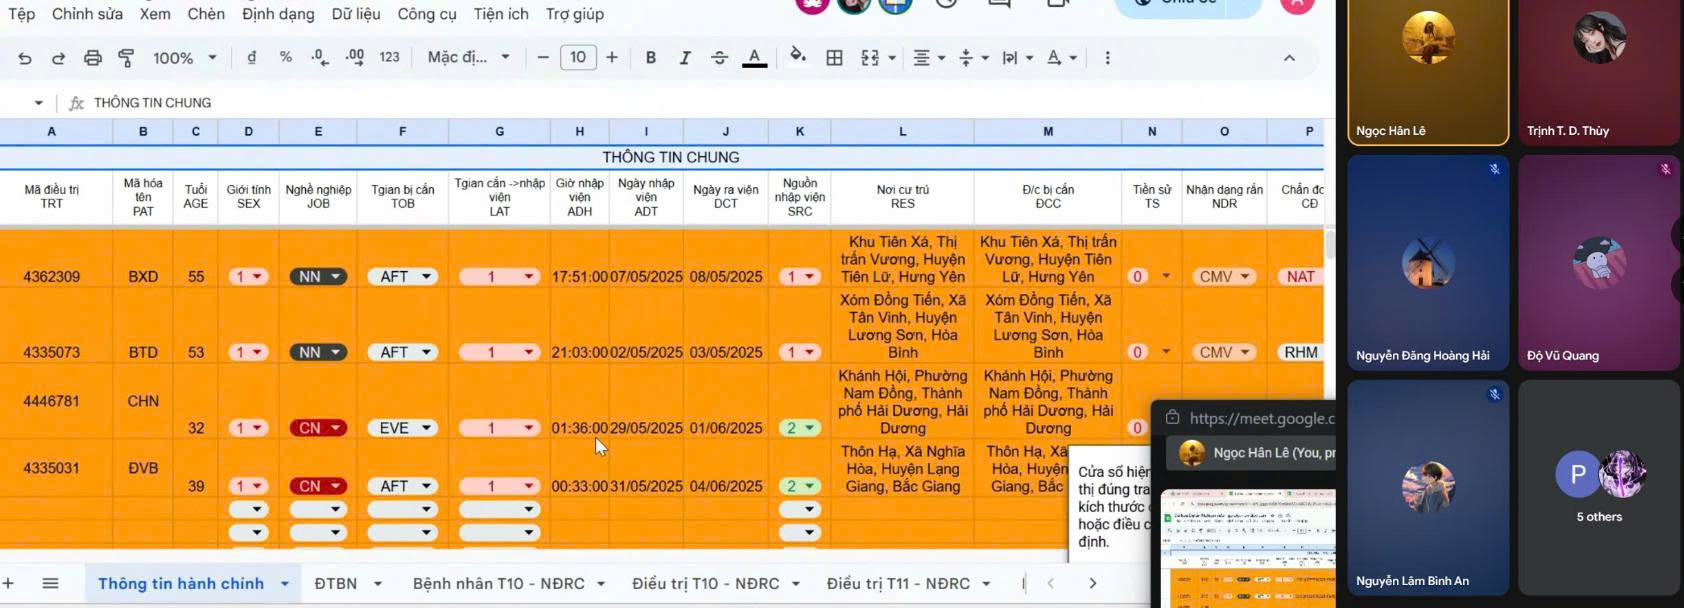
Task: Open the all sheets list icon
Action: click(x=50, y=583)
